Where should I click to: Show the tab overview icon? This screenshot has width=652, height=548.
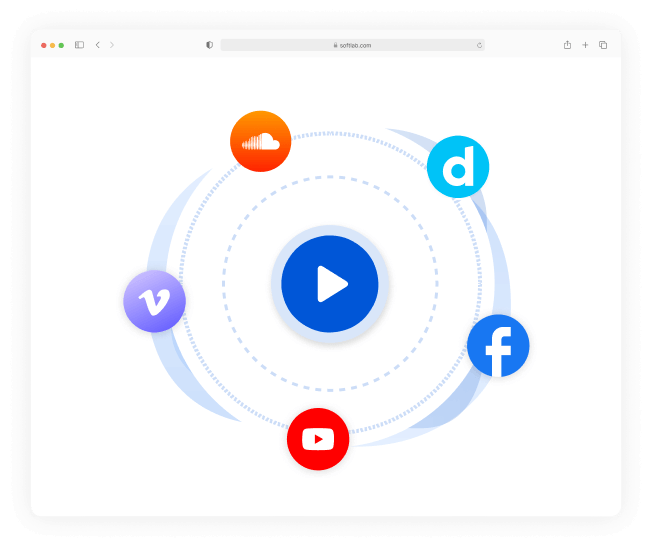coord(603,45)
